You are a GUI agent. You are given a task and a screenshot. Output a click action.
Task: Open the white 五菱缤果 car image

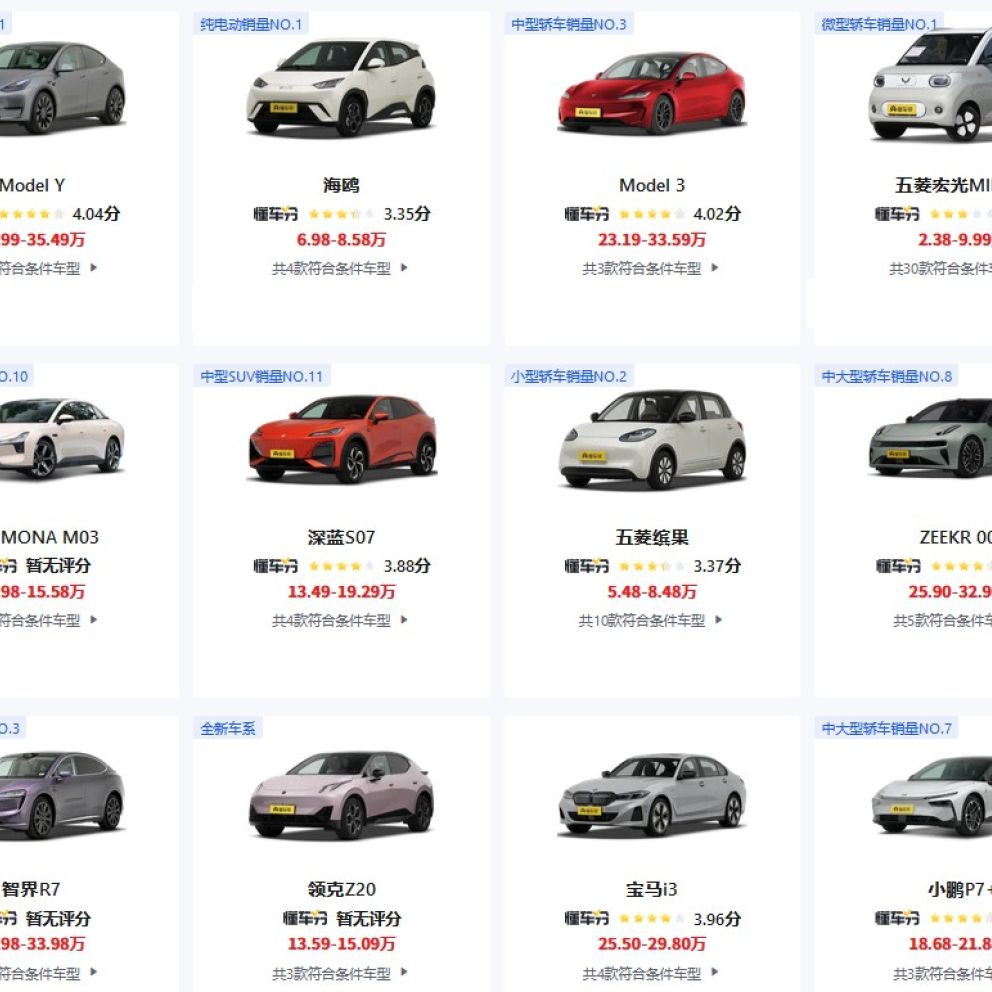tap(652, 440)
